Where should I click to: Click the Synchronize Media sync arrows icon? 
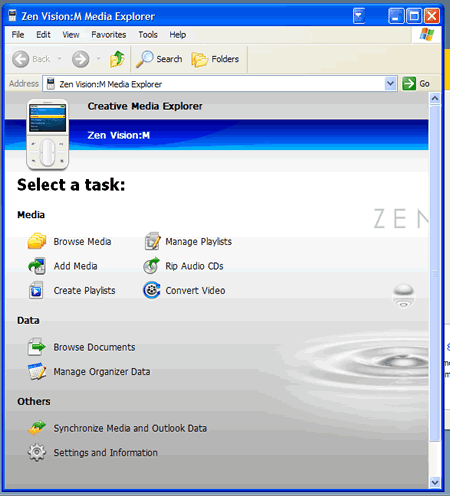(x=37, y=428)
